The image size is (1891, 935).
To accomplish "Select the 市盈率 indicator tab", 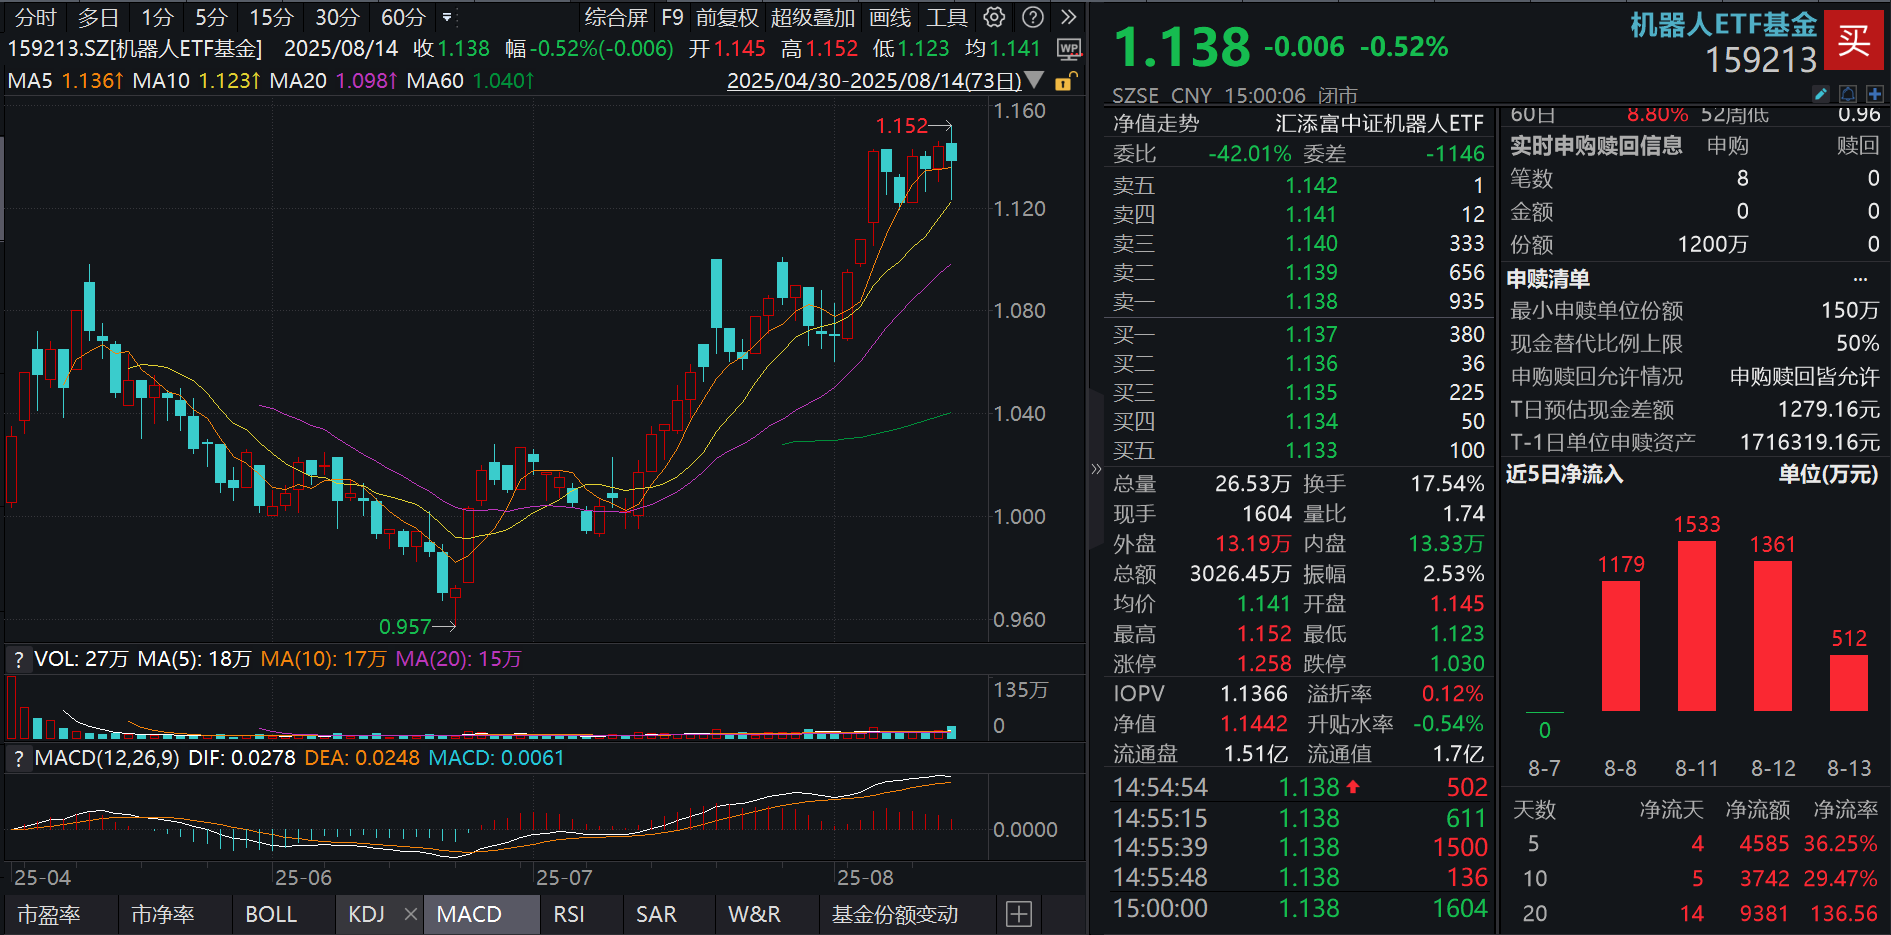I will coord(49,914).
